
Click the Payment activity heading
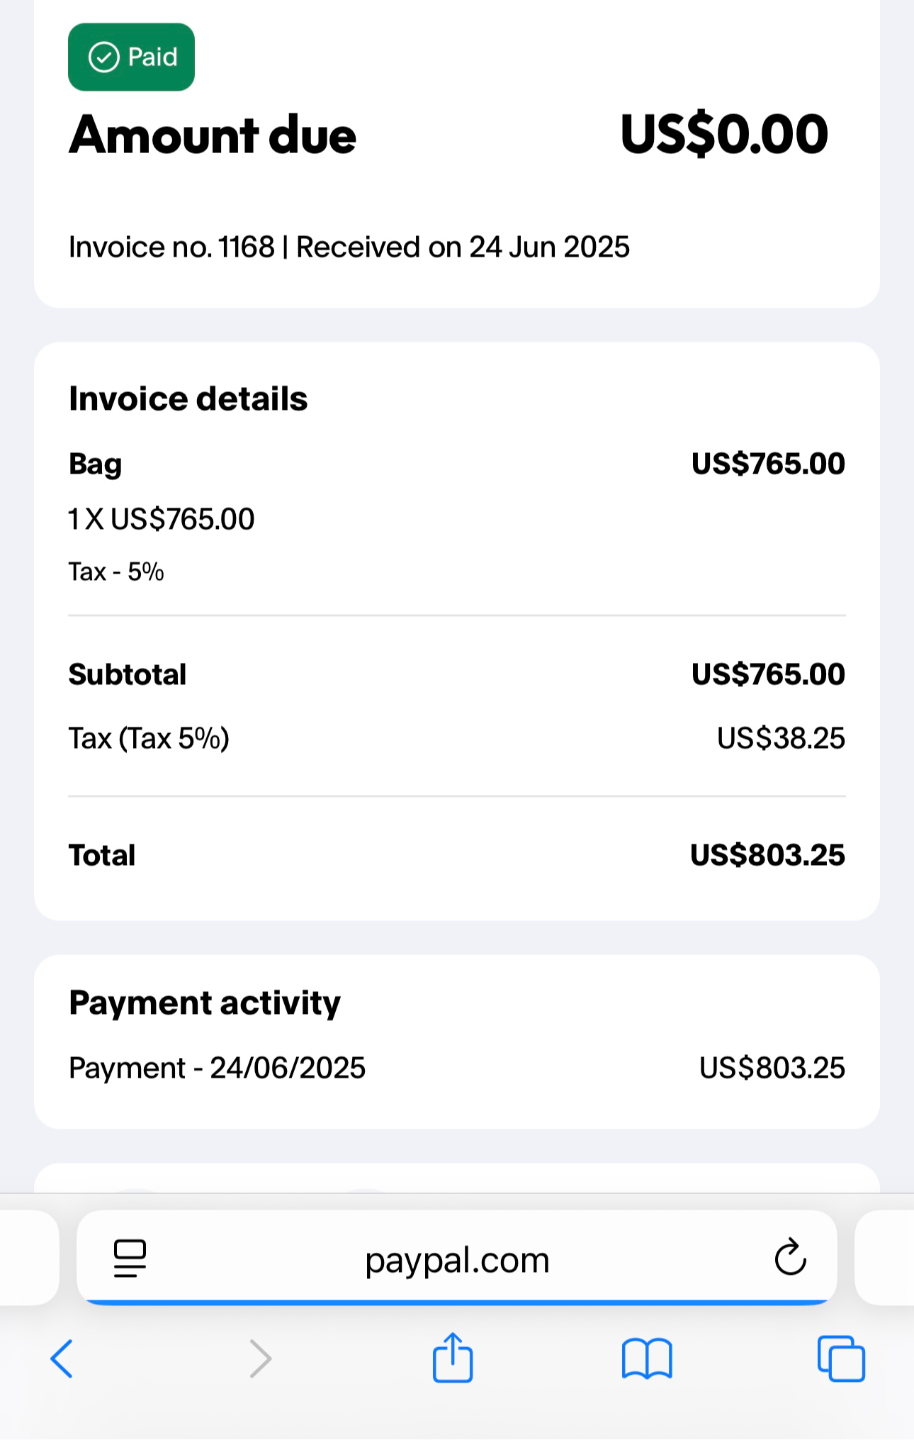click(205, 1003)
